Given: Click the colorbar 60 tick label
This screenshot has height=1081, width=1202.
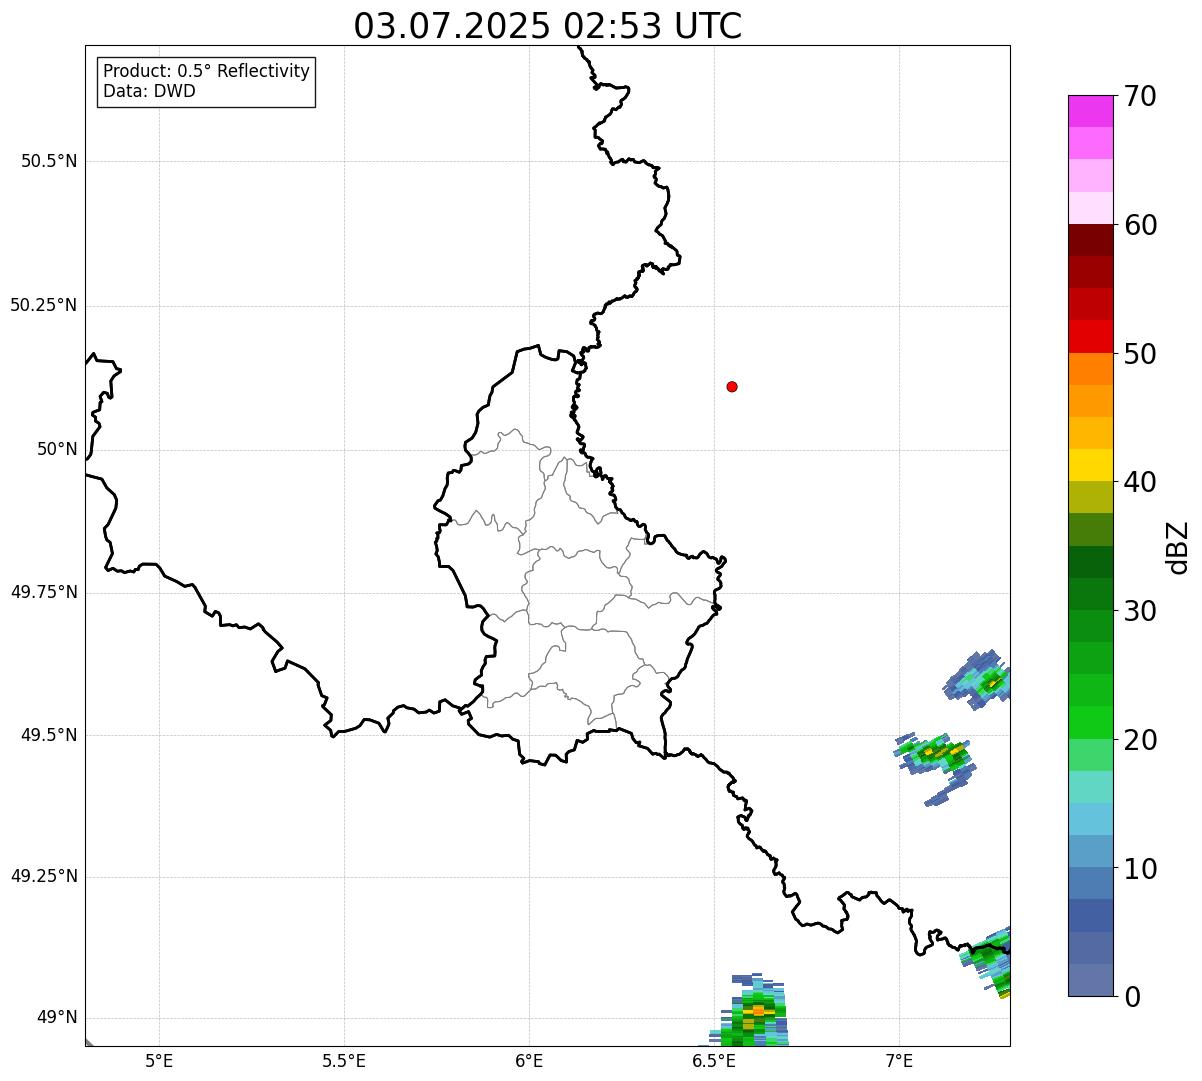Looking at the screenshot, I should [1140, 225].
